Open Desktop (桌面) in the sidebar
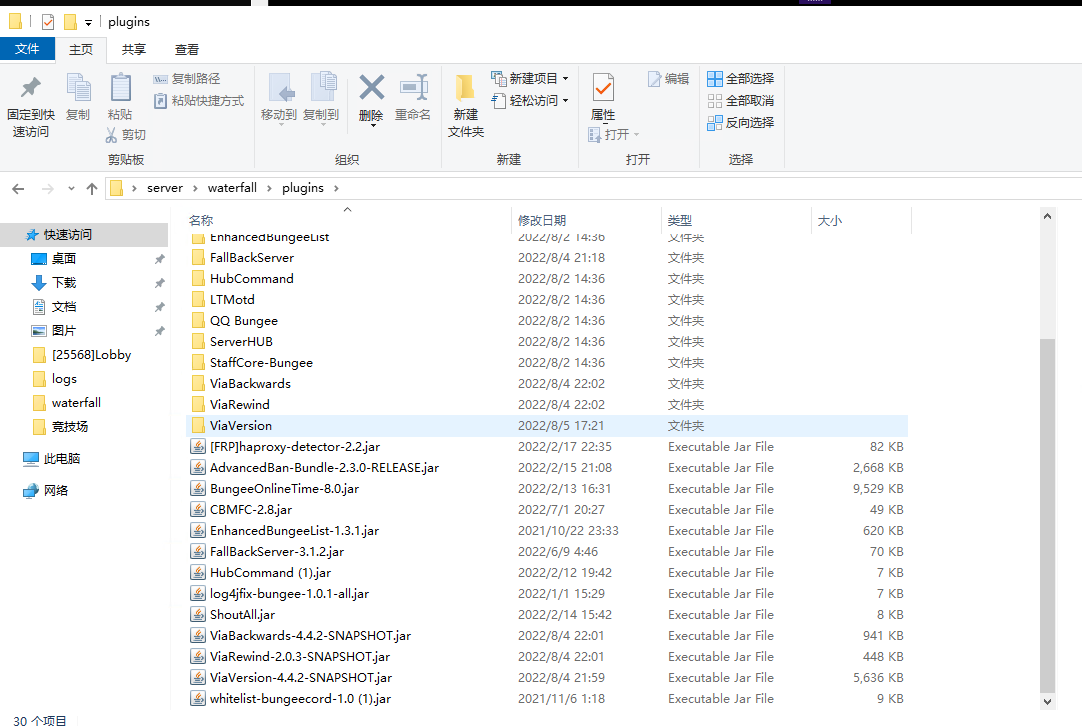Screen dimensions: 1082x726 pyautogui.click(x=63, y=259)
